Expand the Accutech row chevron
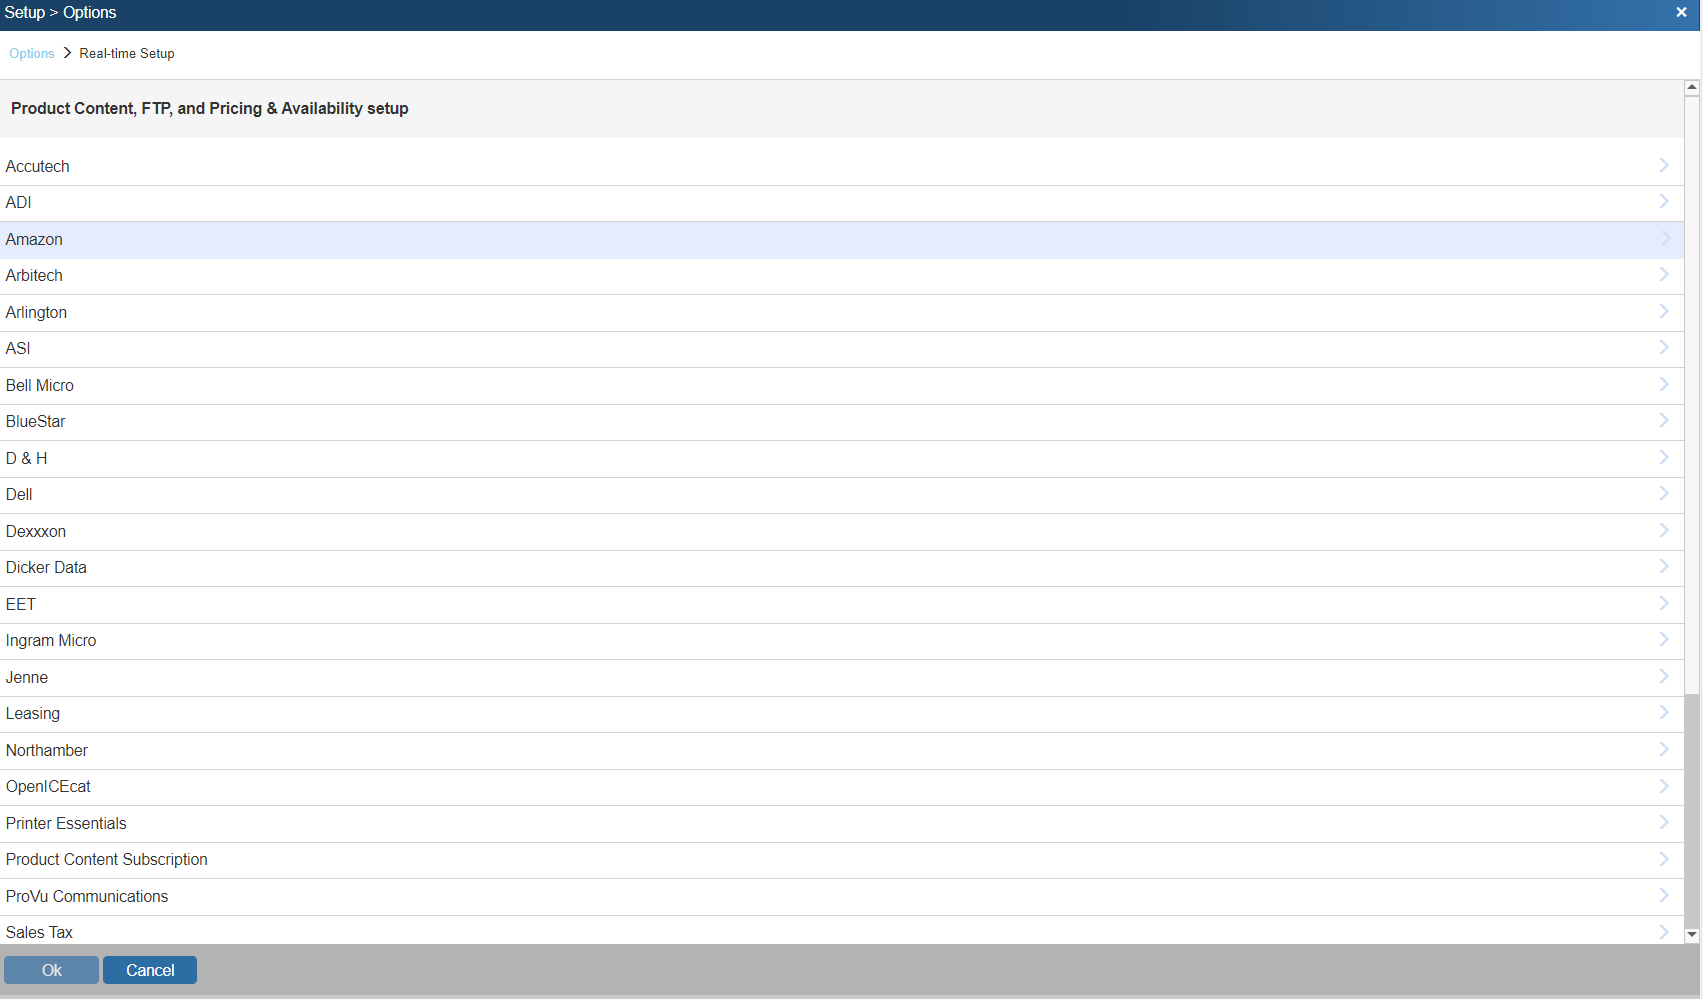This screenshot has width=1703, height=999. click(x=1664, y=165)
